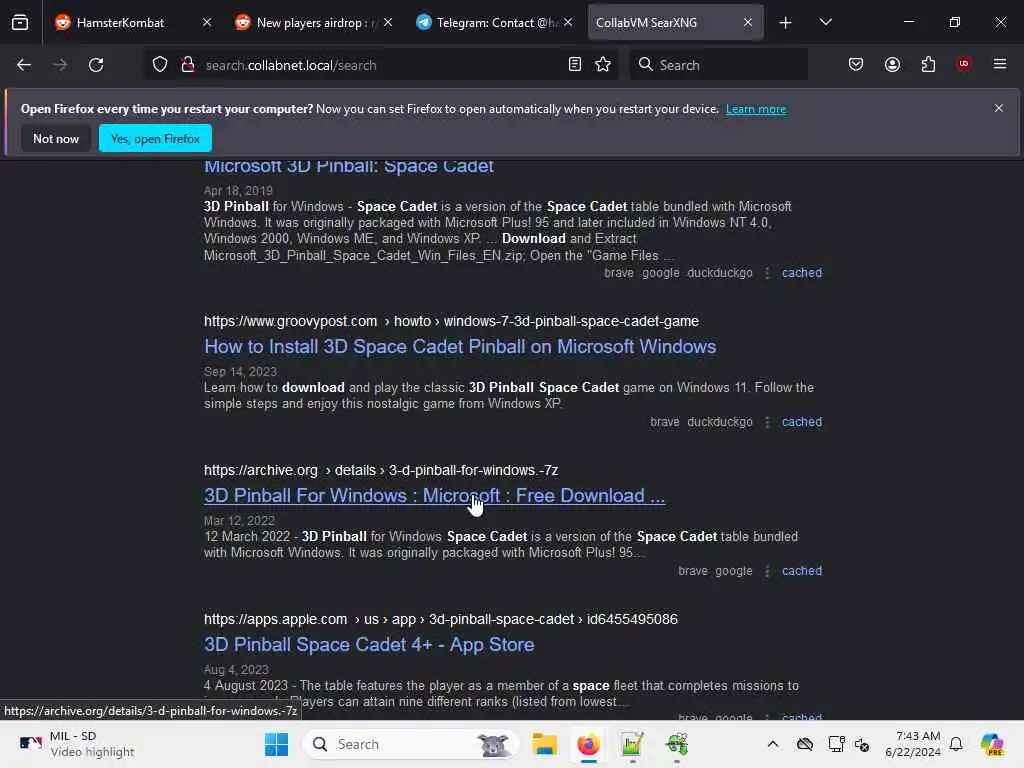Open cached version of groovypost result

tap(802, 422)
